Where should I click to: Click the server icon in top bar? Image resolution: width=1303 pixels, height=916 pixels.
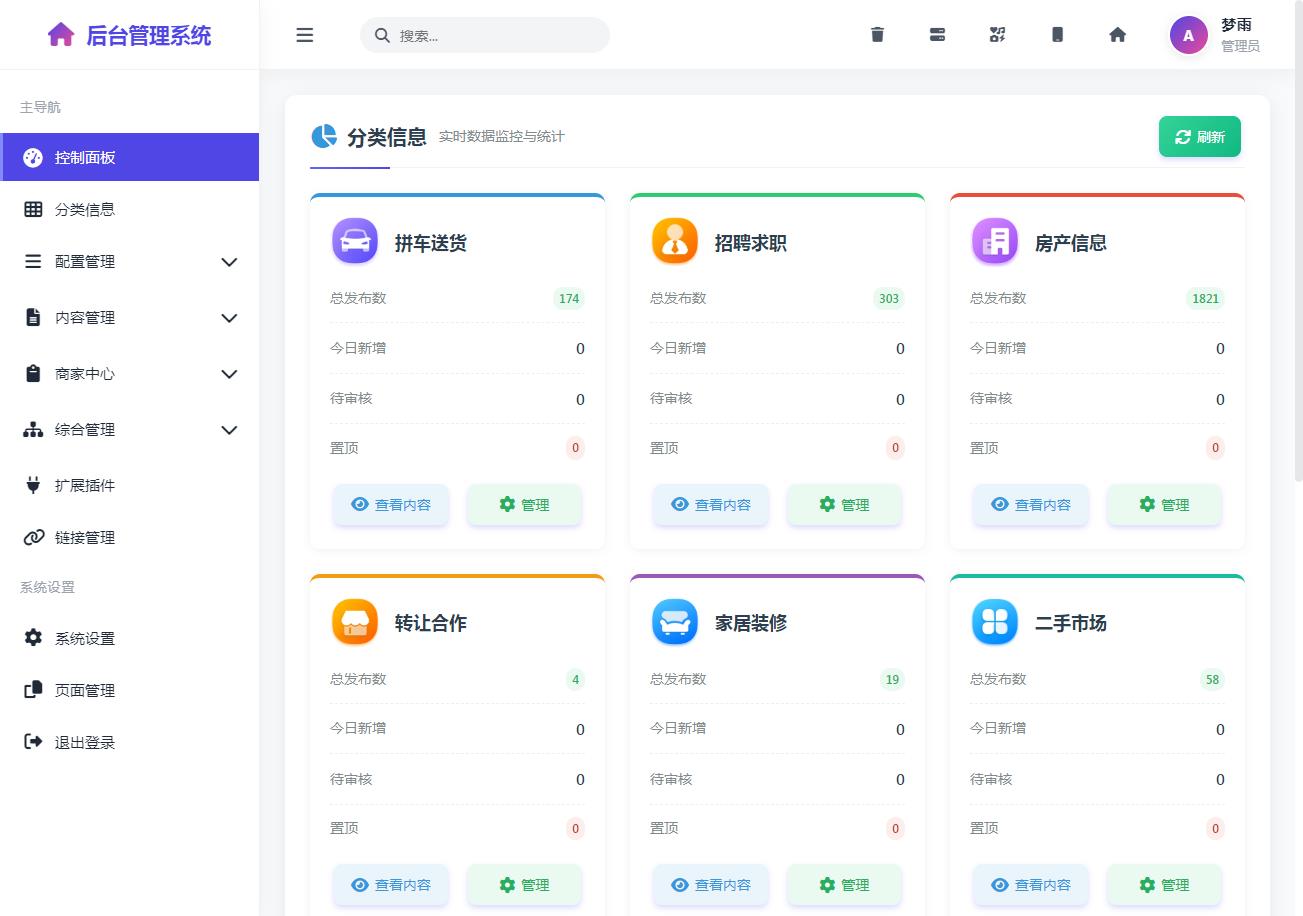937,35
